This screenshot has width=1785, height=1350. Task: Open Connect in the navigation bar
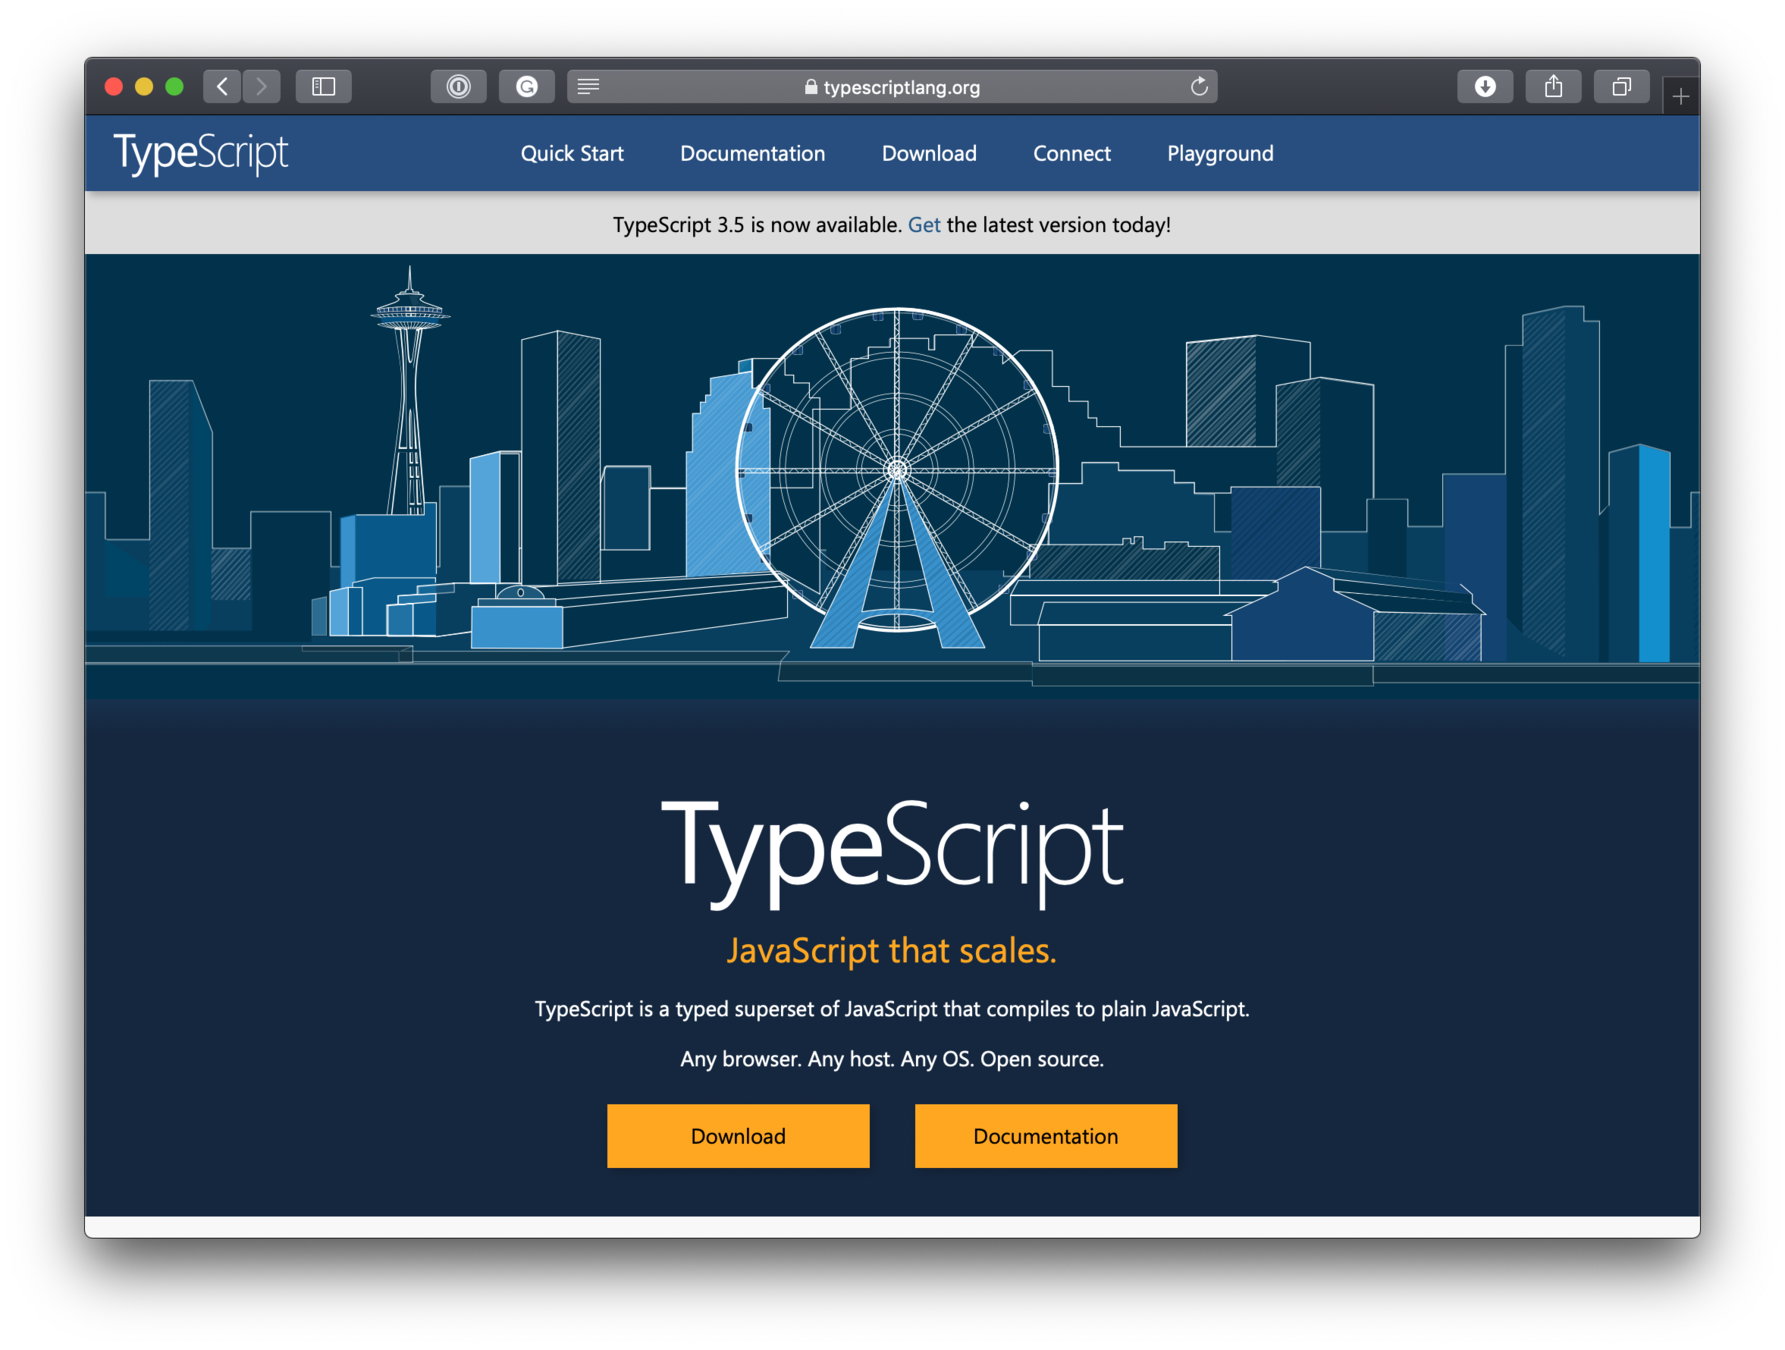tap(1072, 153)
